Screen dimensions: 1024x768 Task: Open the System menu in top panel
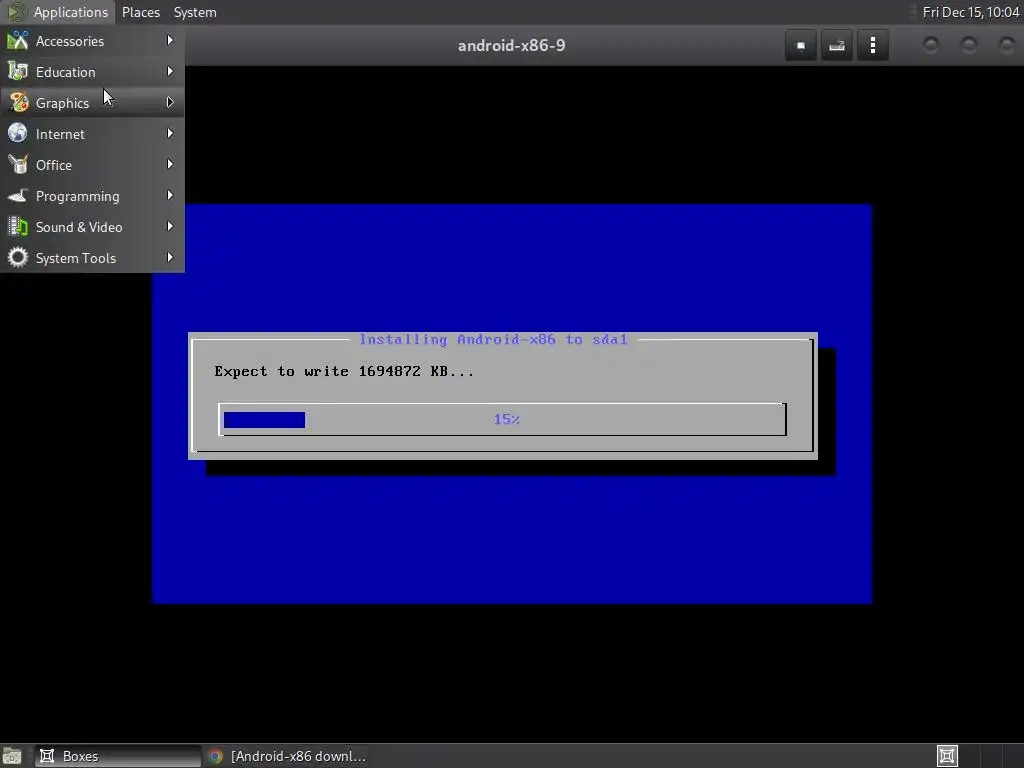tap(195, 12)
